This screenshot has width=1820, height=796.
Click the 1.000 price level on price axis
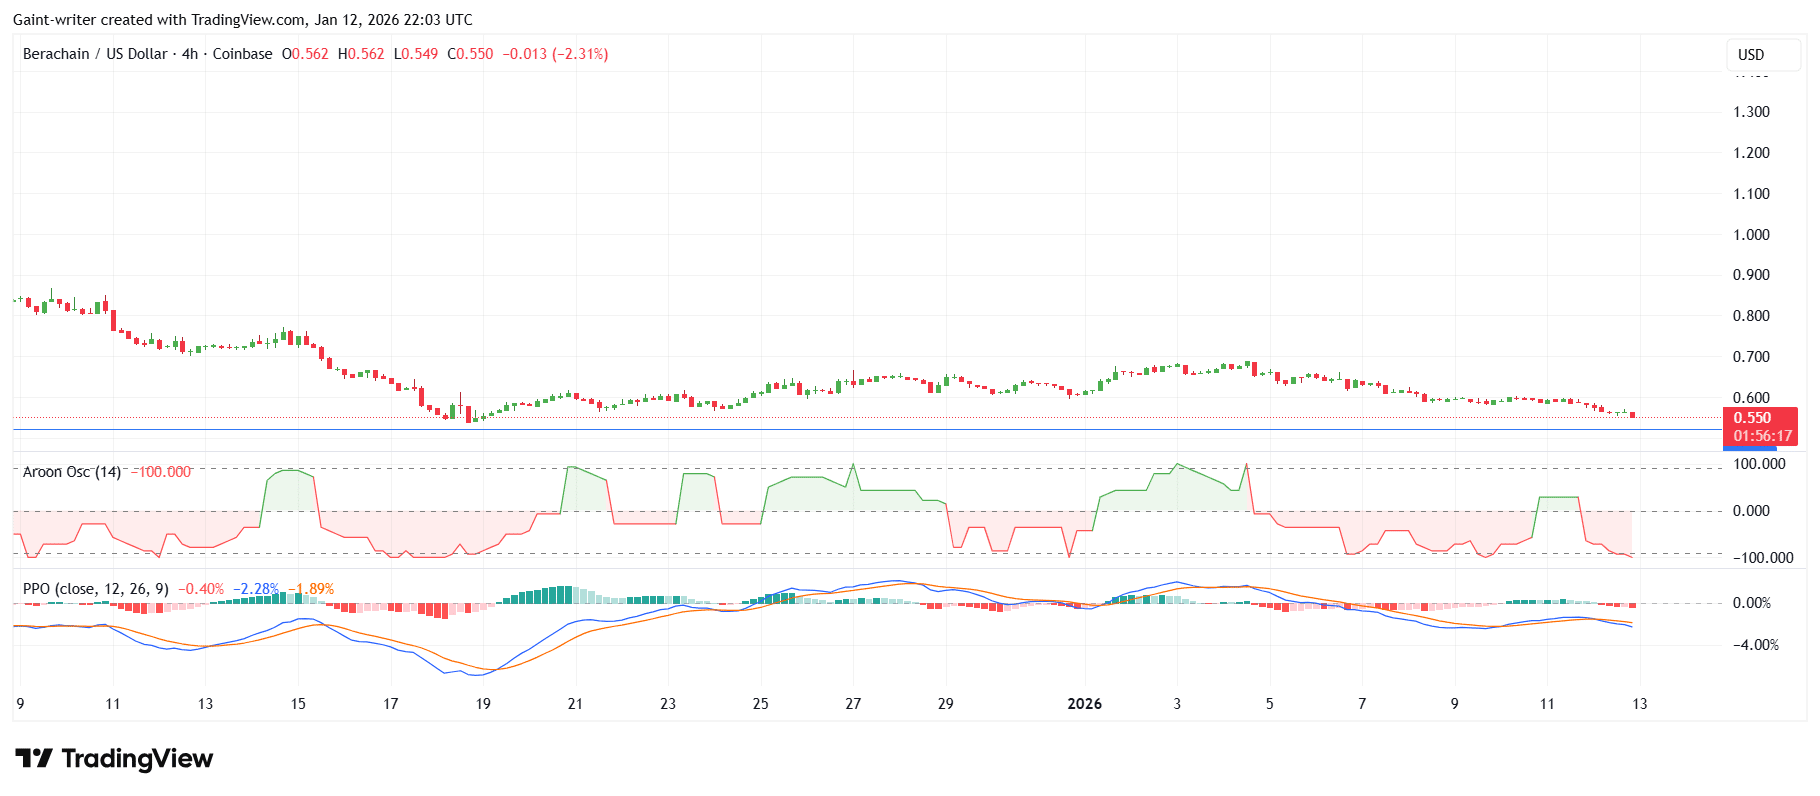point(1752,235)
